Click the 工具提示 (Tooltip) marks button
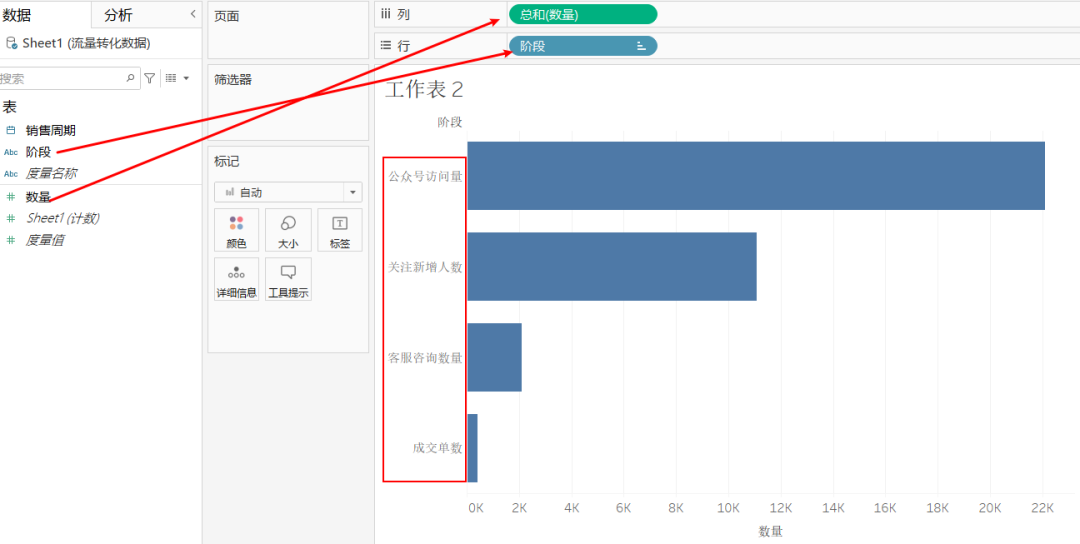1080x544 pixels. coord(288,280)
